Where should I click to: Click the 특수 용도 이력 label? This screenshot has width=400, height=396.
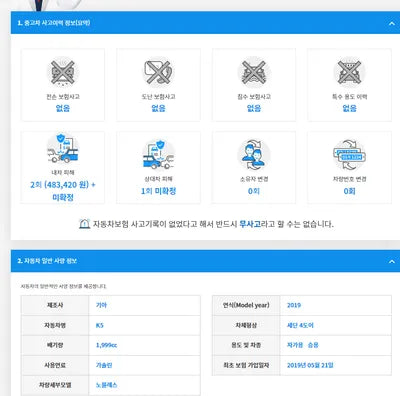coord(349,97)
